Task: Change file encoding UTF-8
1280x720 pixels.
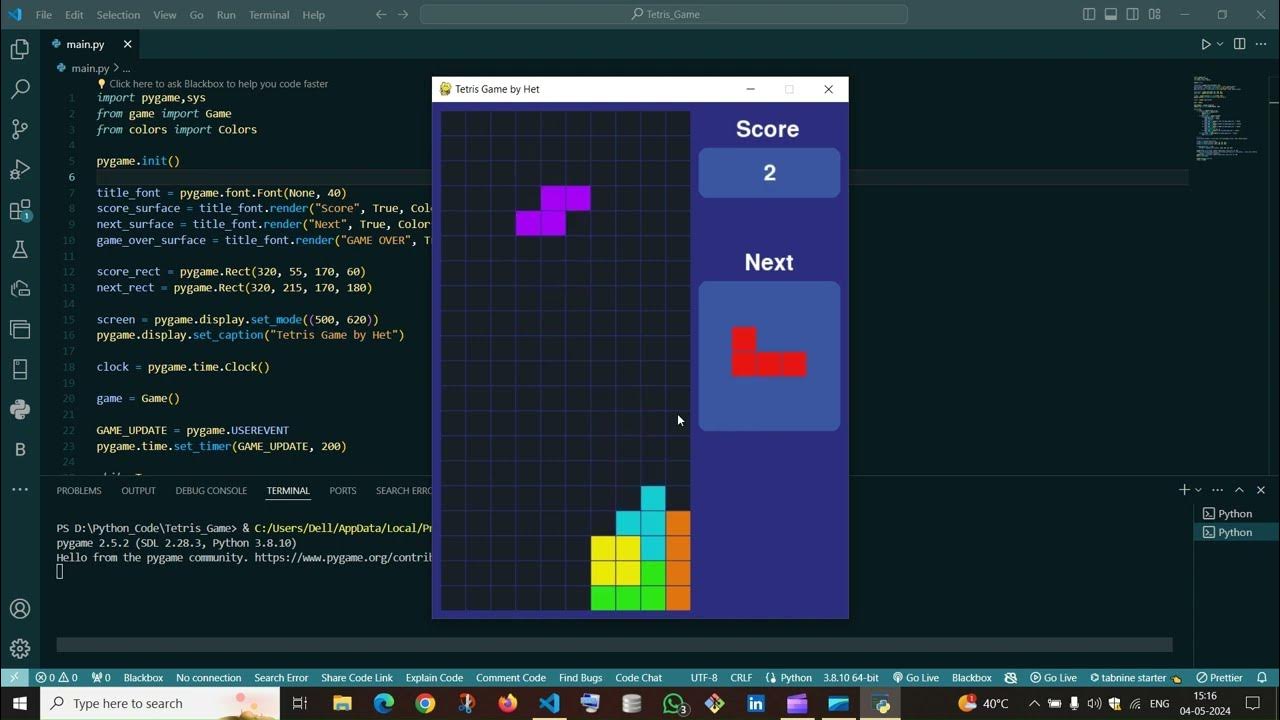Action: [704, 677]
